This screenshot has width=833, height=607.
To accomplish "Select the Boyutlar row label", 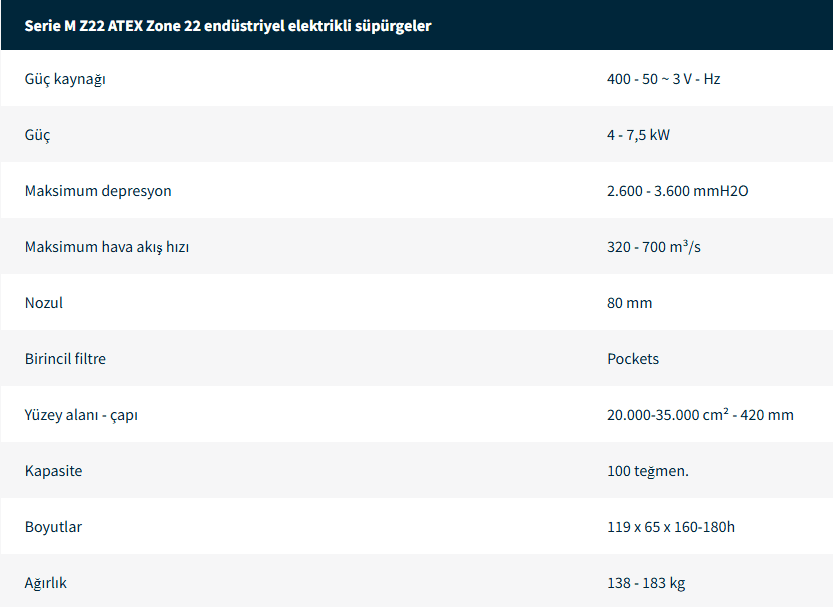I will [x=53, y=527].
